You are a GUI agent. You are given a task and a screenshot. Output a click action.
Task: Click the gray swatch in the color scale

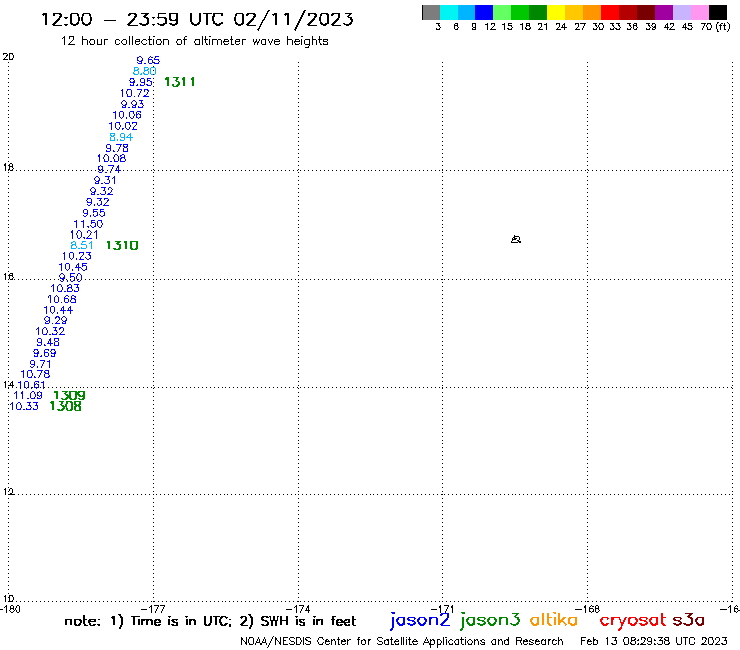coord(431,12)
